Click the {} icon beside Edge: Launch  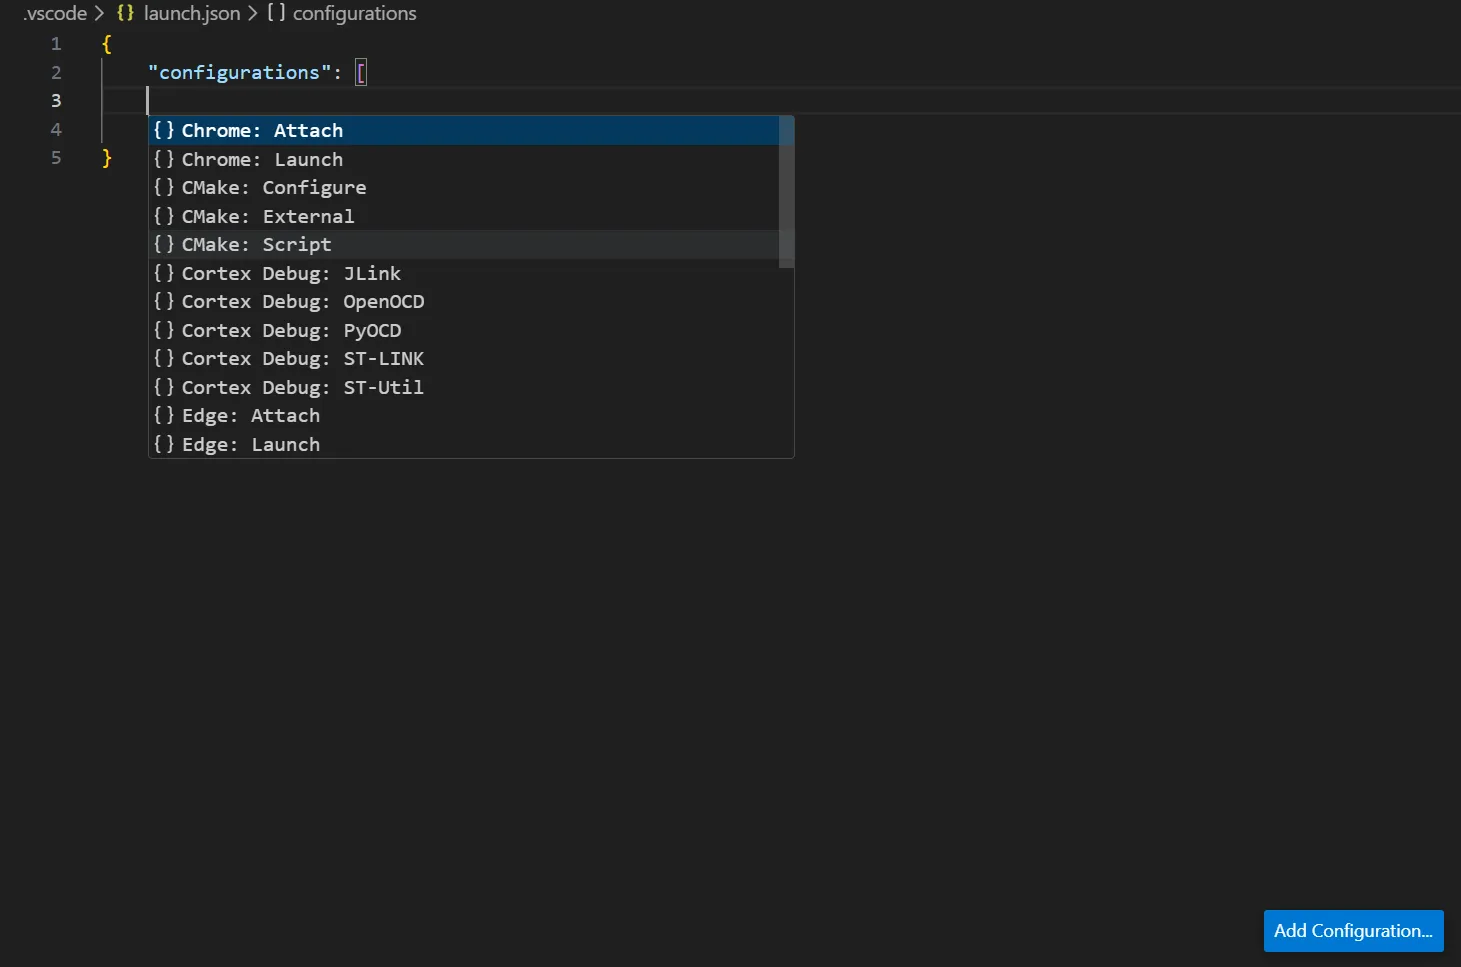[x=164, y=444]
